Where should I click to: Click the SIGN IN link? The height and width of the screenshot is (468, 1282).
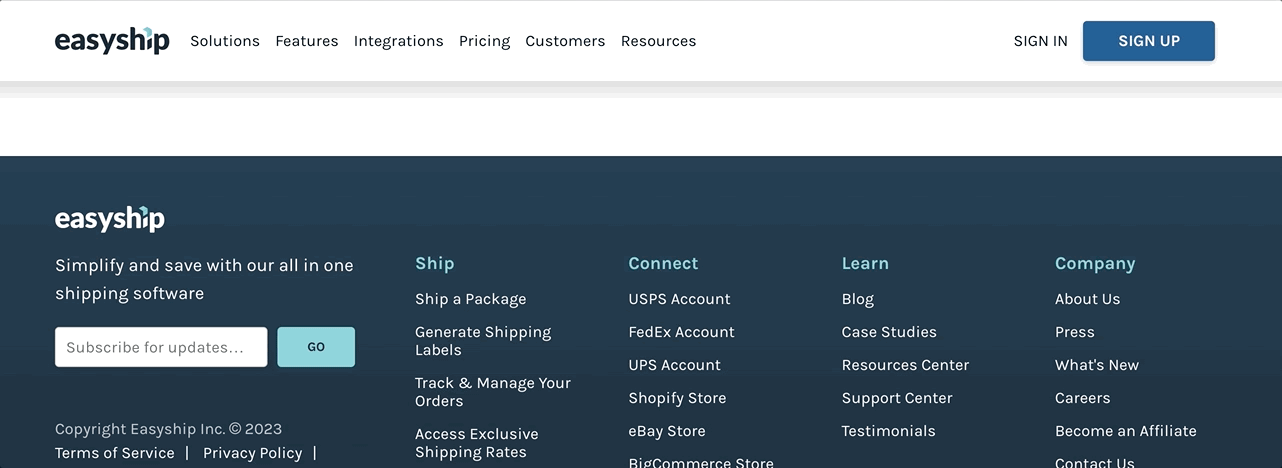tap(1040, 41)
